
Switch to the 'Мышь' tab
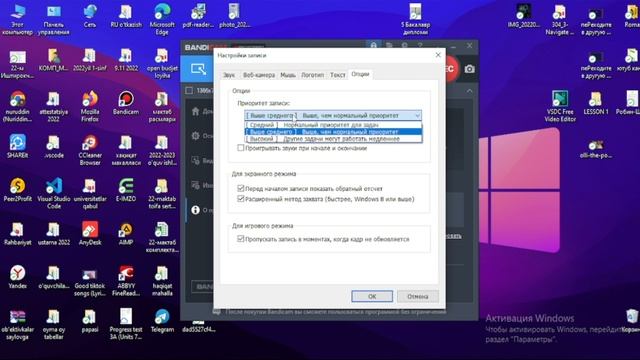[288, 75]
